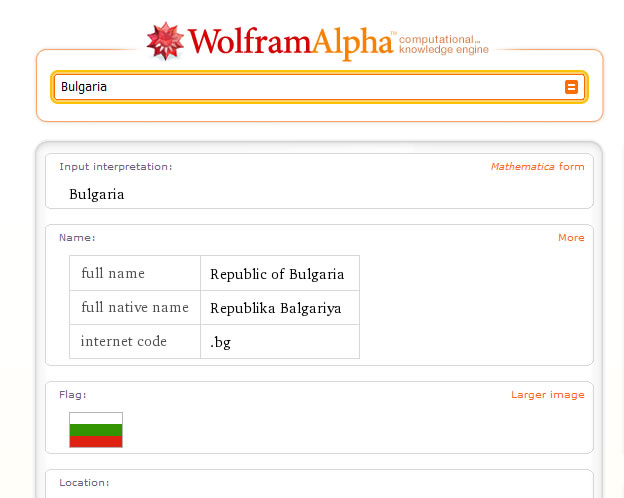Select the 'Republic of Bulgaria' cell
The width and height of the screenshot is (624, 498).
click(x=280, y=273)
